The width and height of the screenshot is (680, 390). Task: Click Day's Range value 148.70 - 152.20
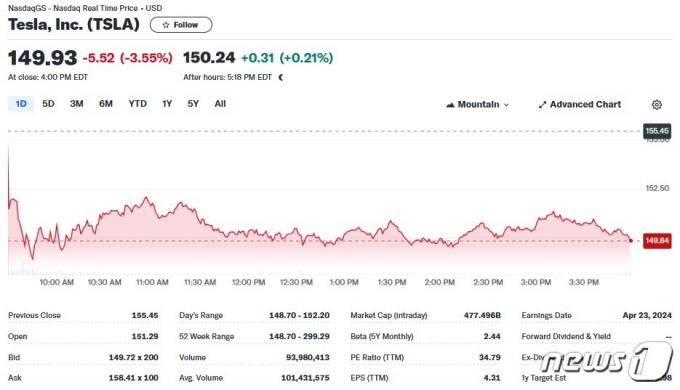click(299, 315)
